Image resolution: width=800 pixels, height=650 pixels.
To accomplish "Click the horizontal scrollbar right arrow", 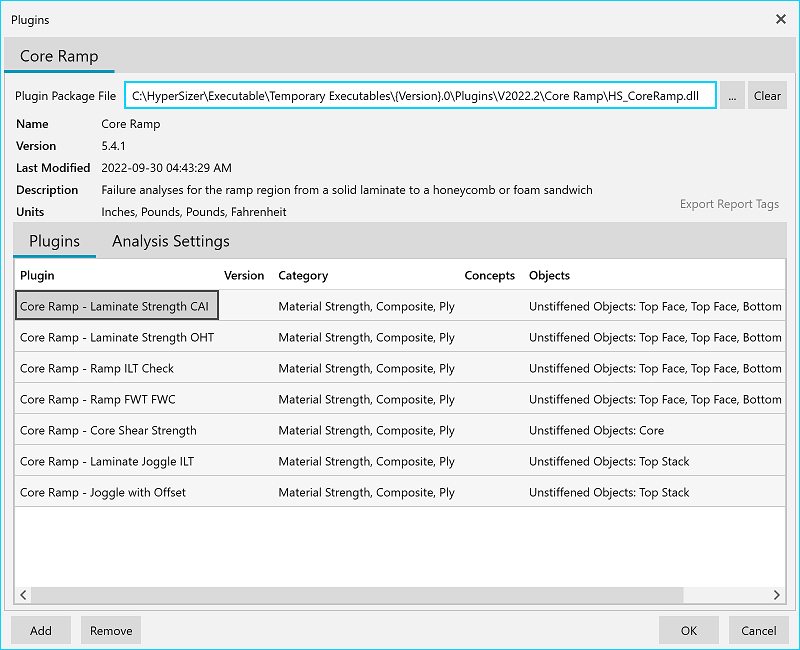I will 777,595.
